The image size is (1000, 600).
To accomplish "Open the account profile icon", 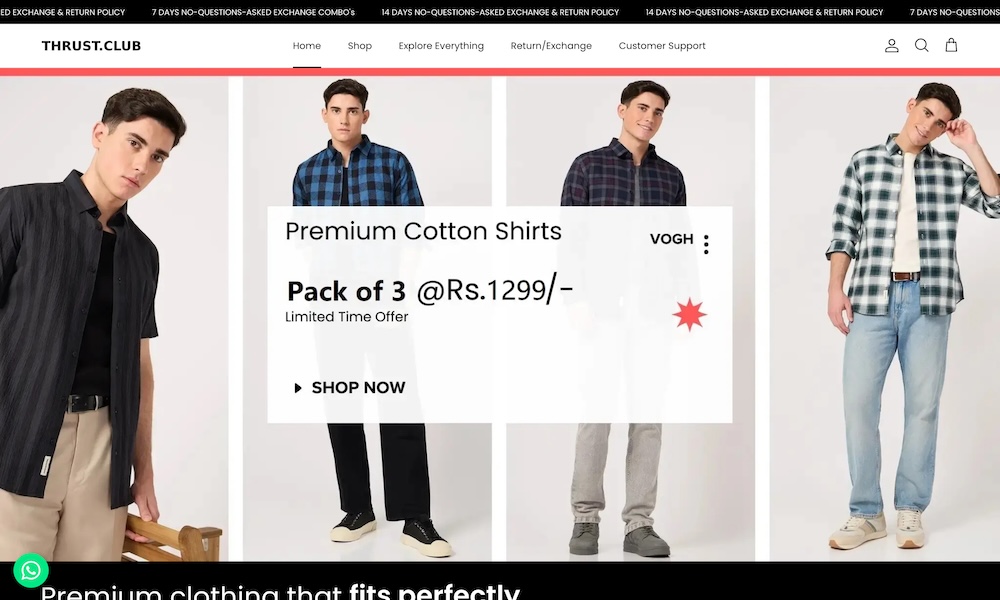I will [x=891, y=45].
